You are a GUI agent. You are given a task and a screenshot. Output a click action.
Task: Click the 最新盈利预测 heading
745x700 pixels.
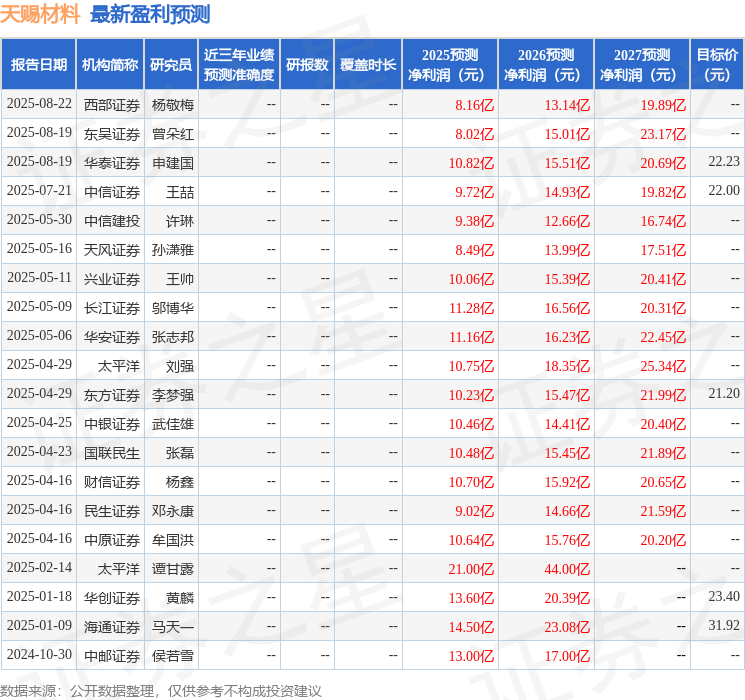(150, 14)
